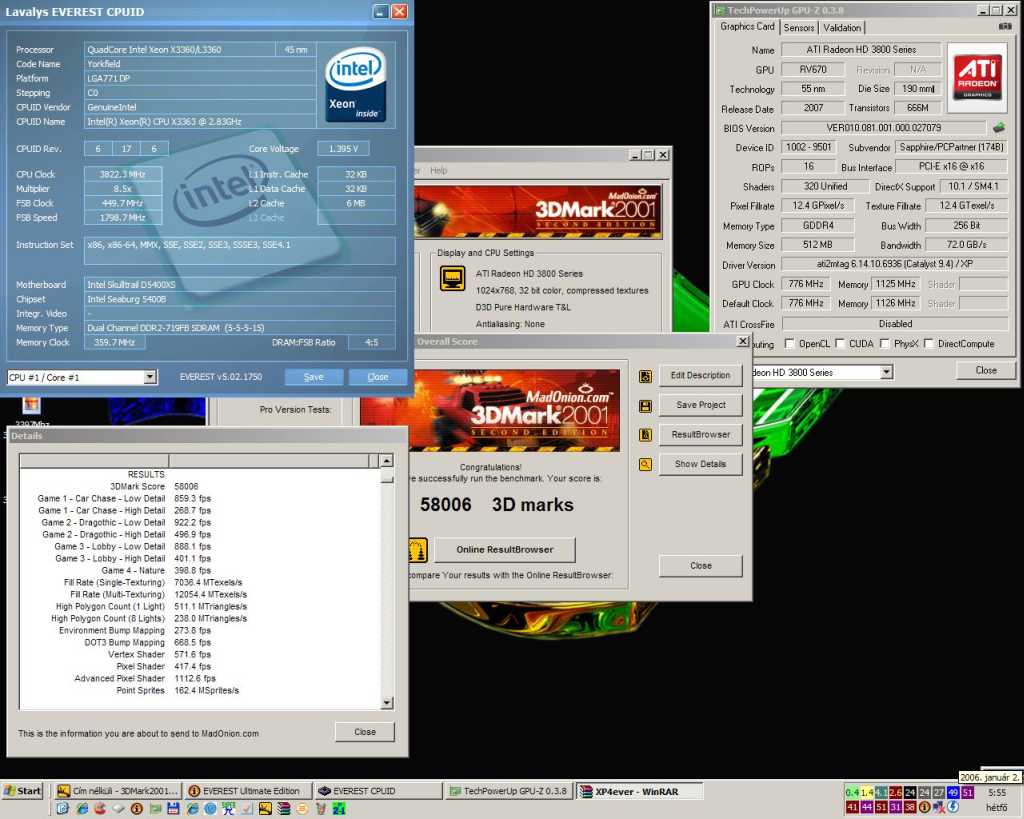
Task: Click the screenshot camera icon in GPU-Z
Action: [x=1005, y=26]
